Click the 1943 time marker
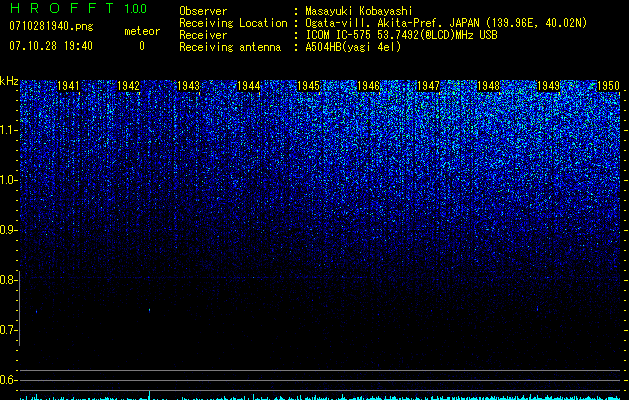The image size is (629, 400). tap(189, 86)
